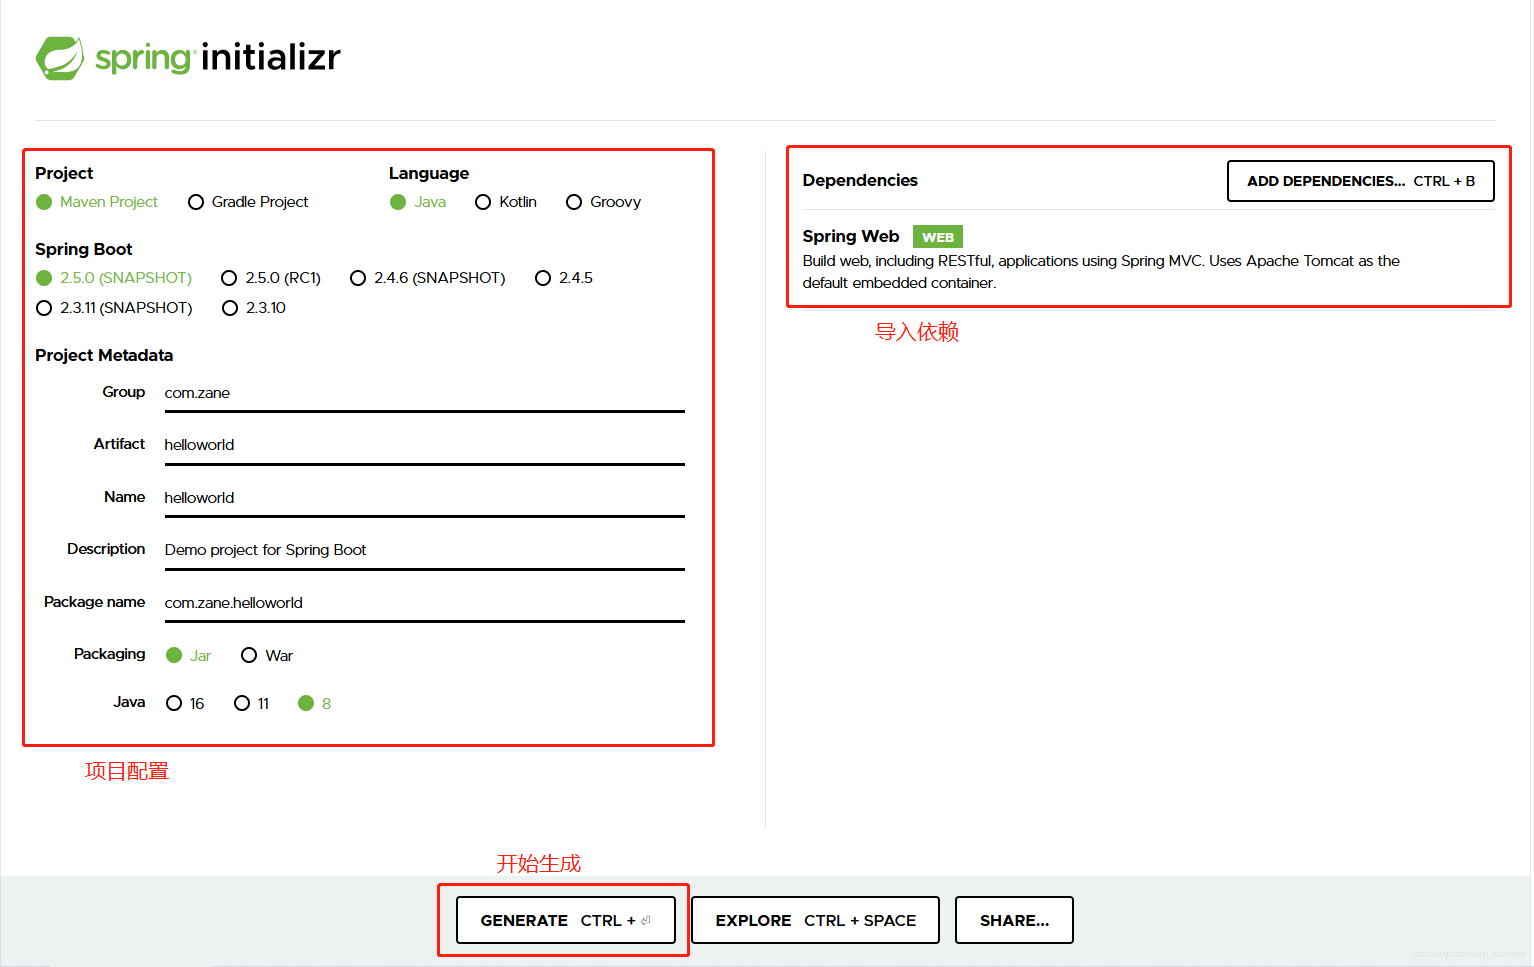Focus the Artifact input field
This screenshot has width=1534, height=967.
tap(424, 445)
